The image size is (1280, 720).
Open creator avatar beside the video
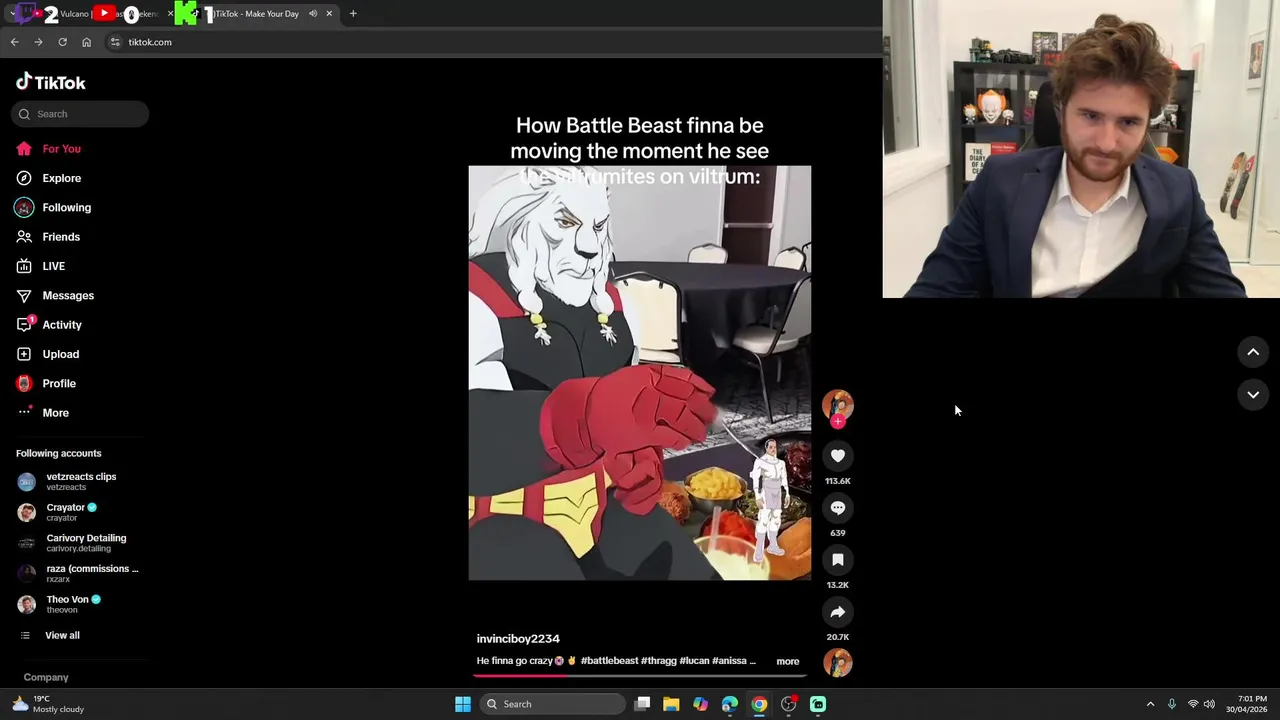838,404
